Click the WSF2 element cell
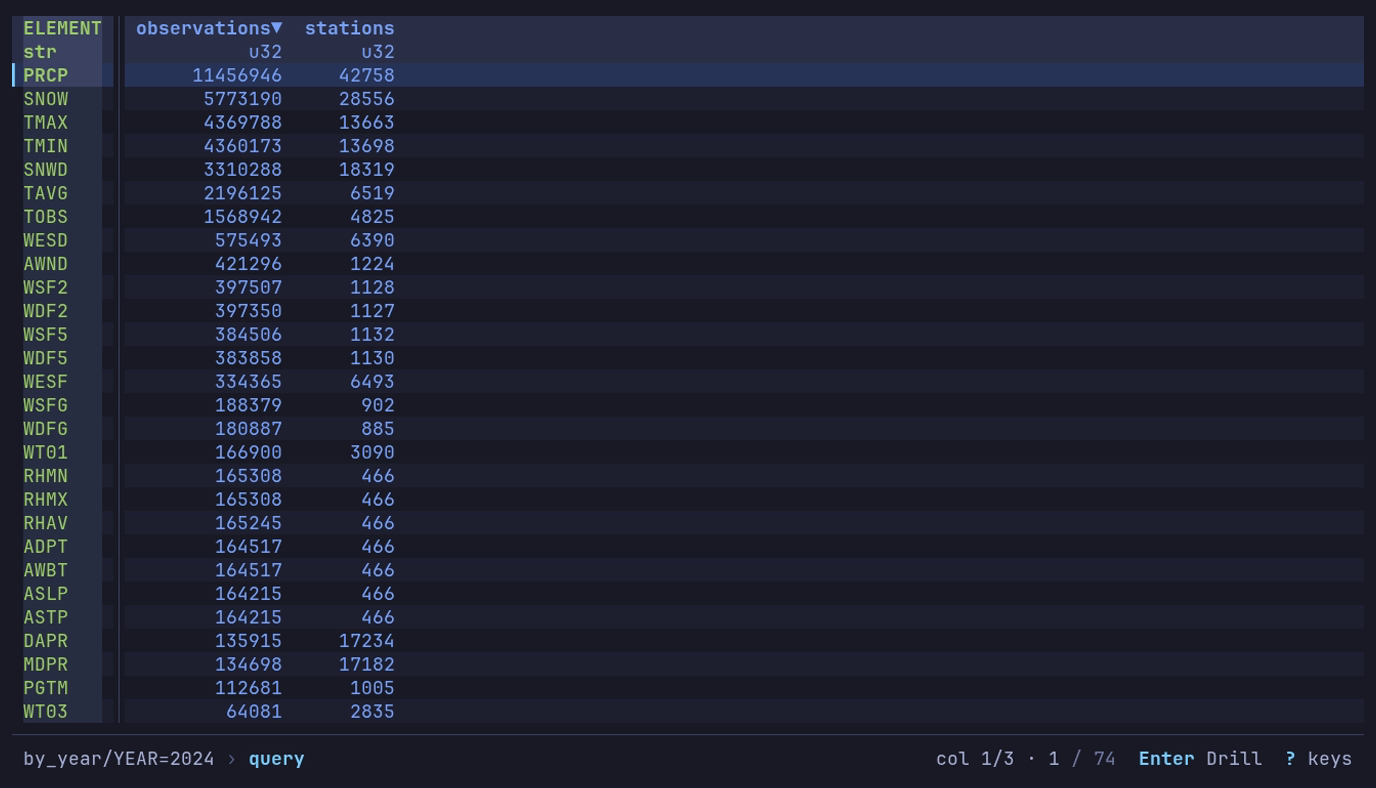Image resolution: width=1376 pixels, height=788 pixels. [x=46, y=287]
